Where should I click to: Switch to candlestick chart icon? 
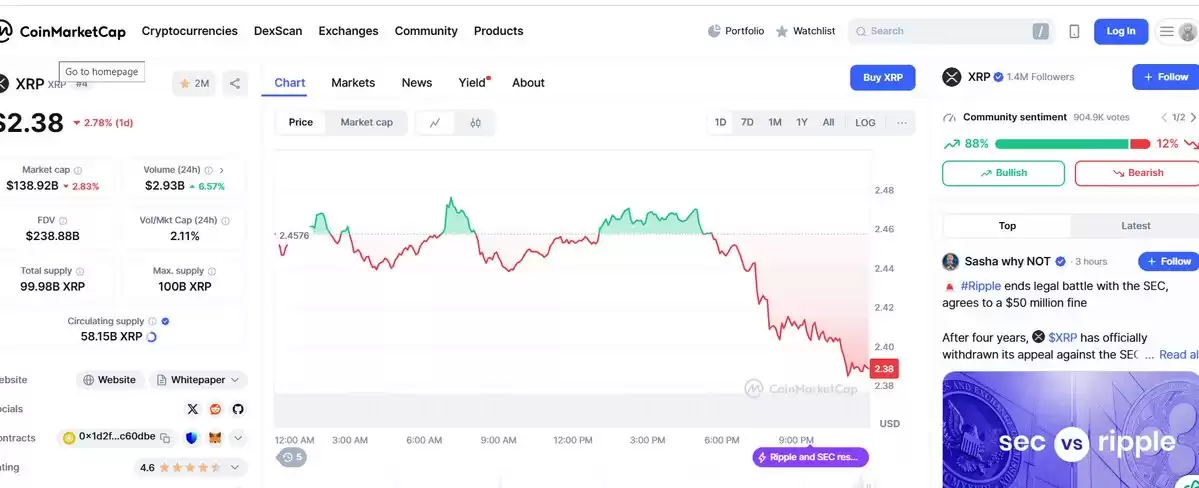(x=475, y=122)
